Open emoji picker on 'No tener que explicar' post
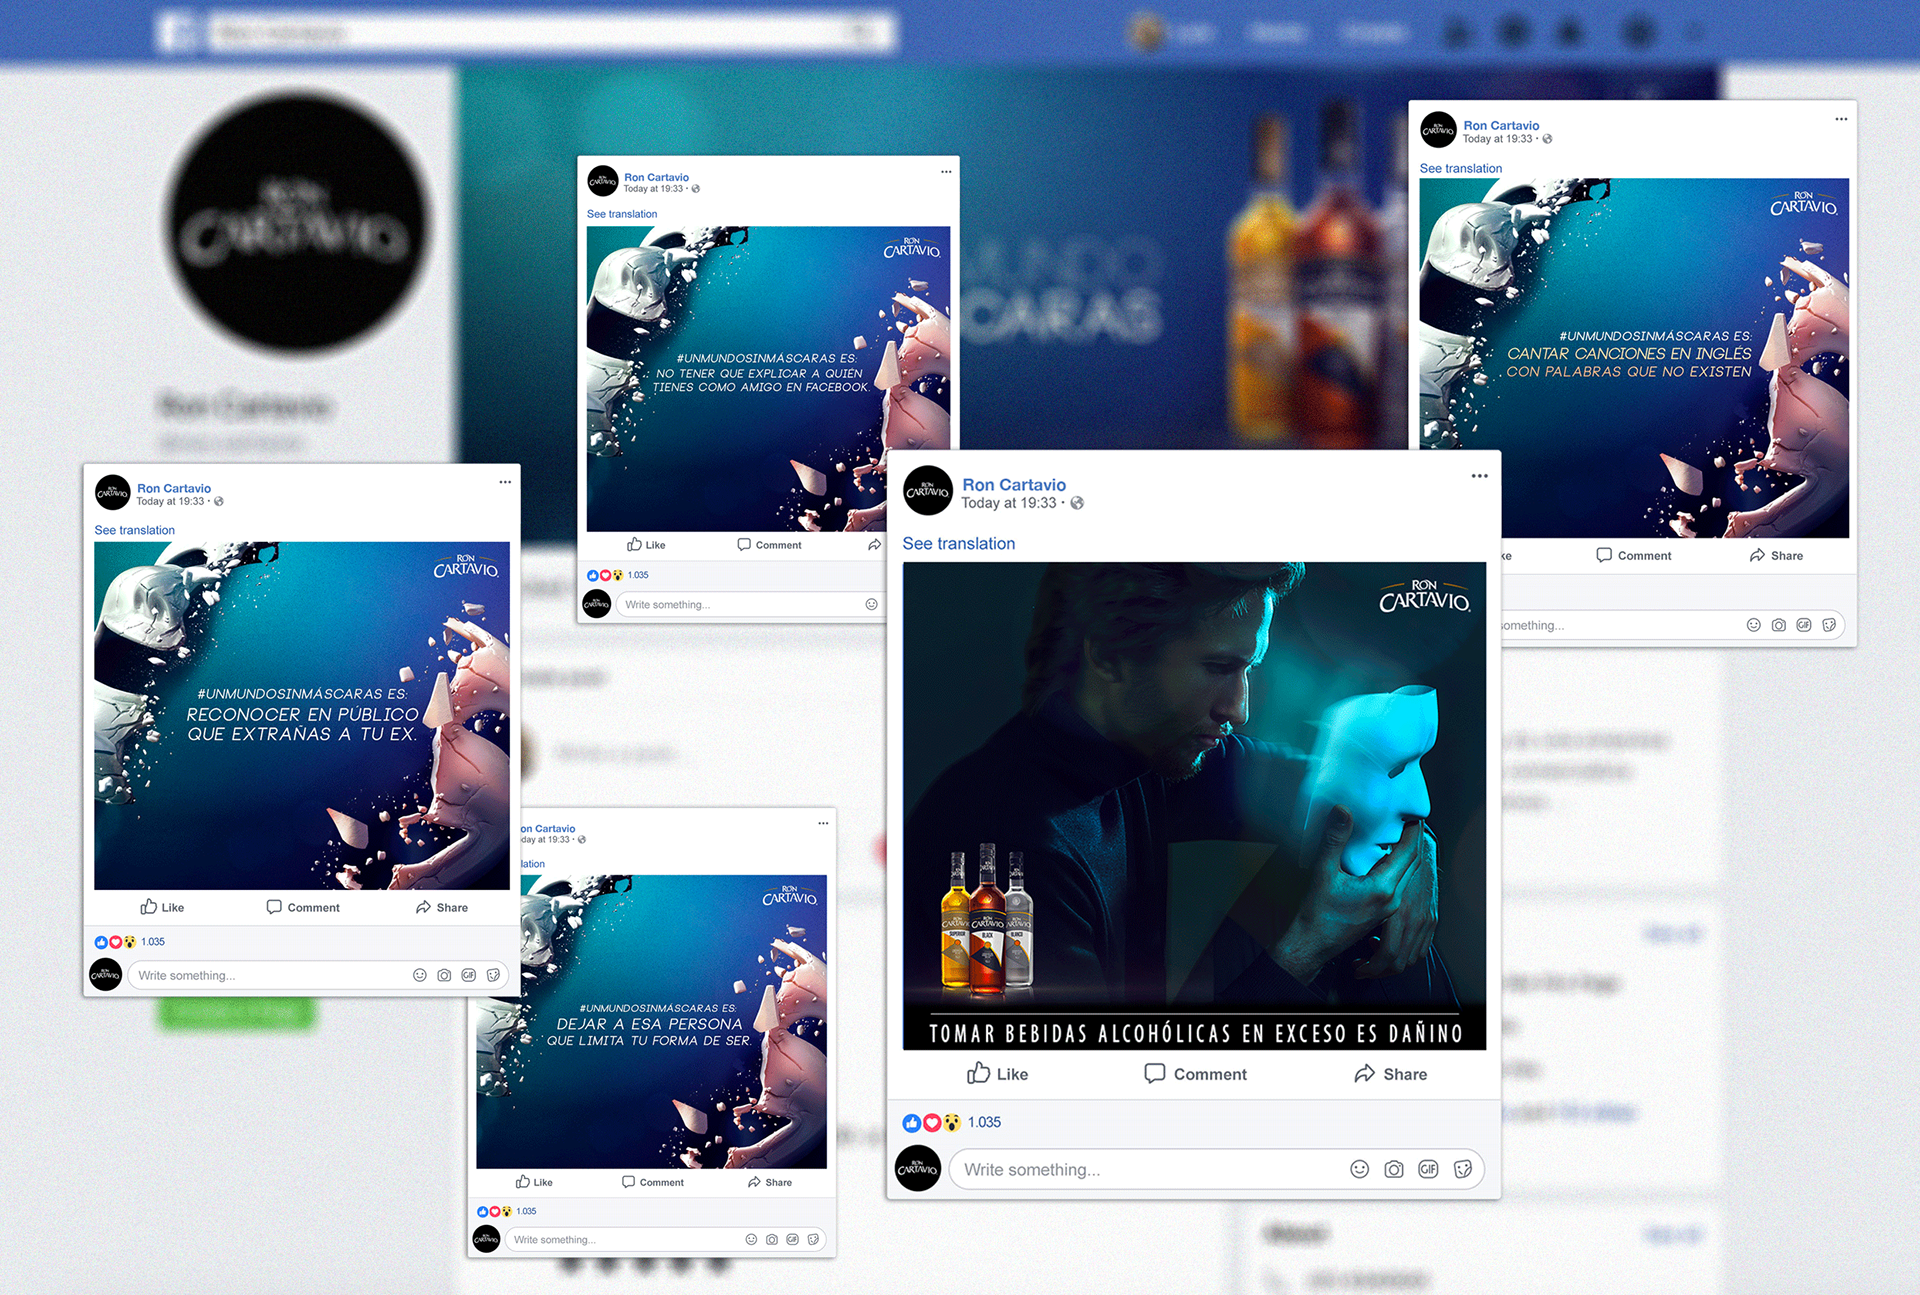1920x1295 pixels. (x=871, y=604)
